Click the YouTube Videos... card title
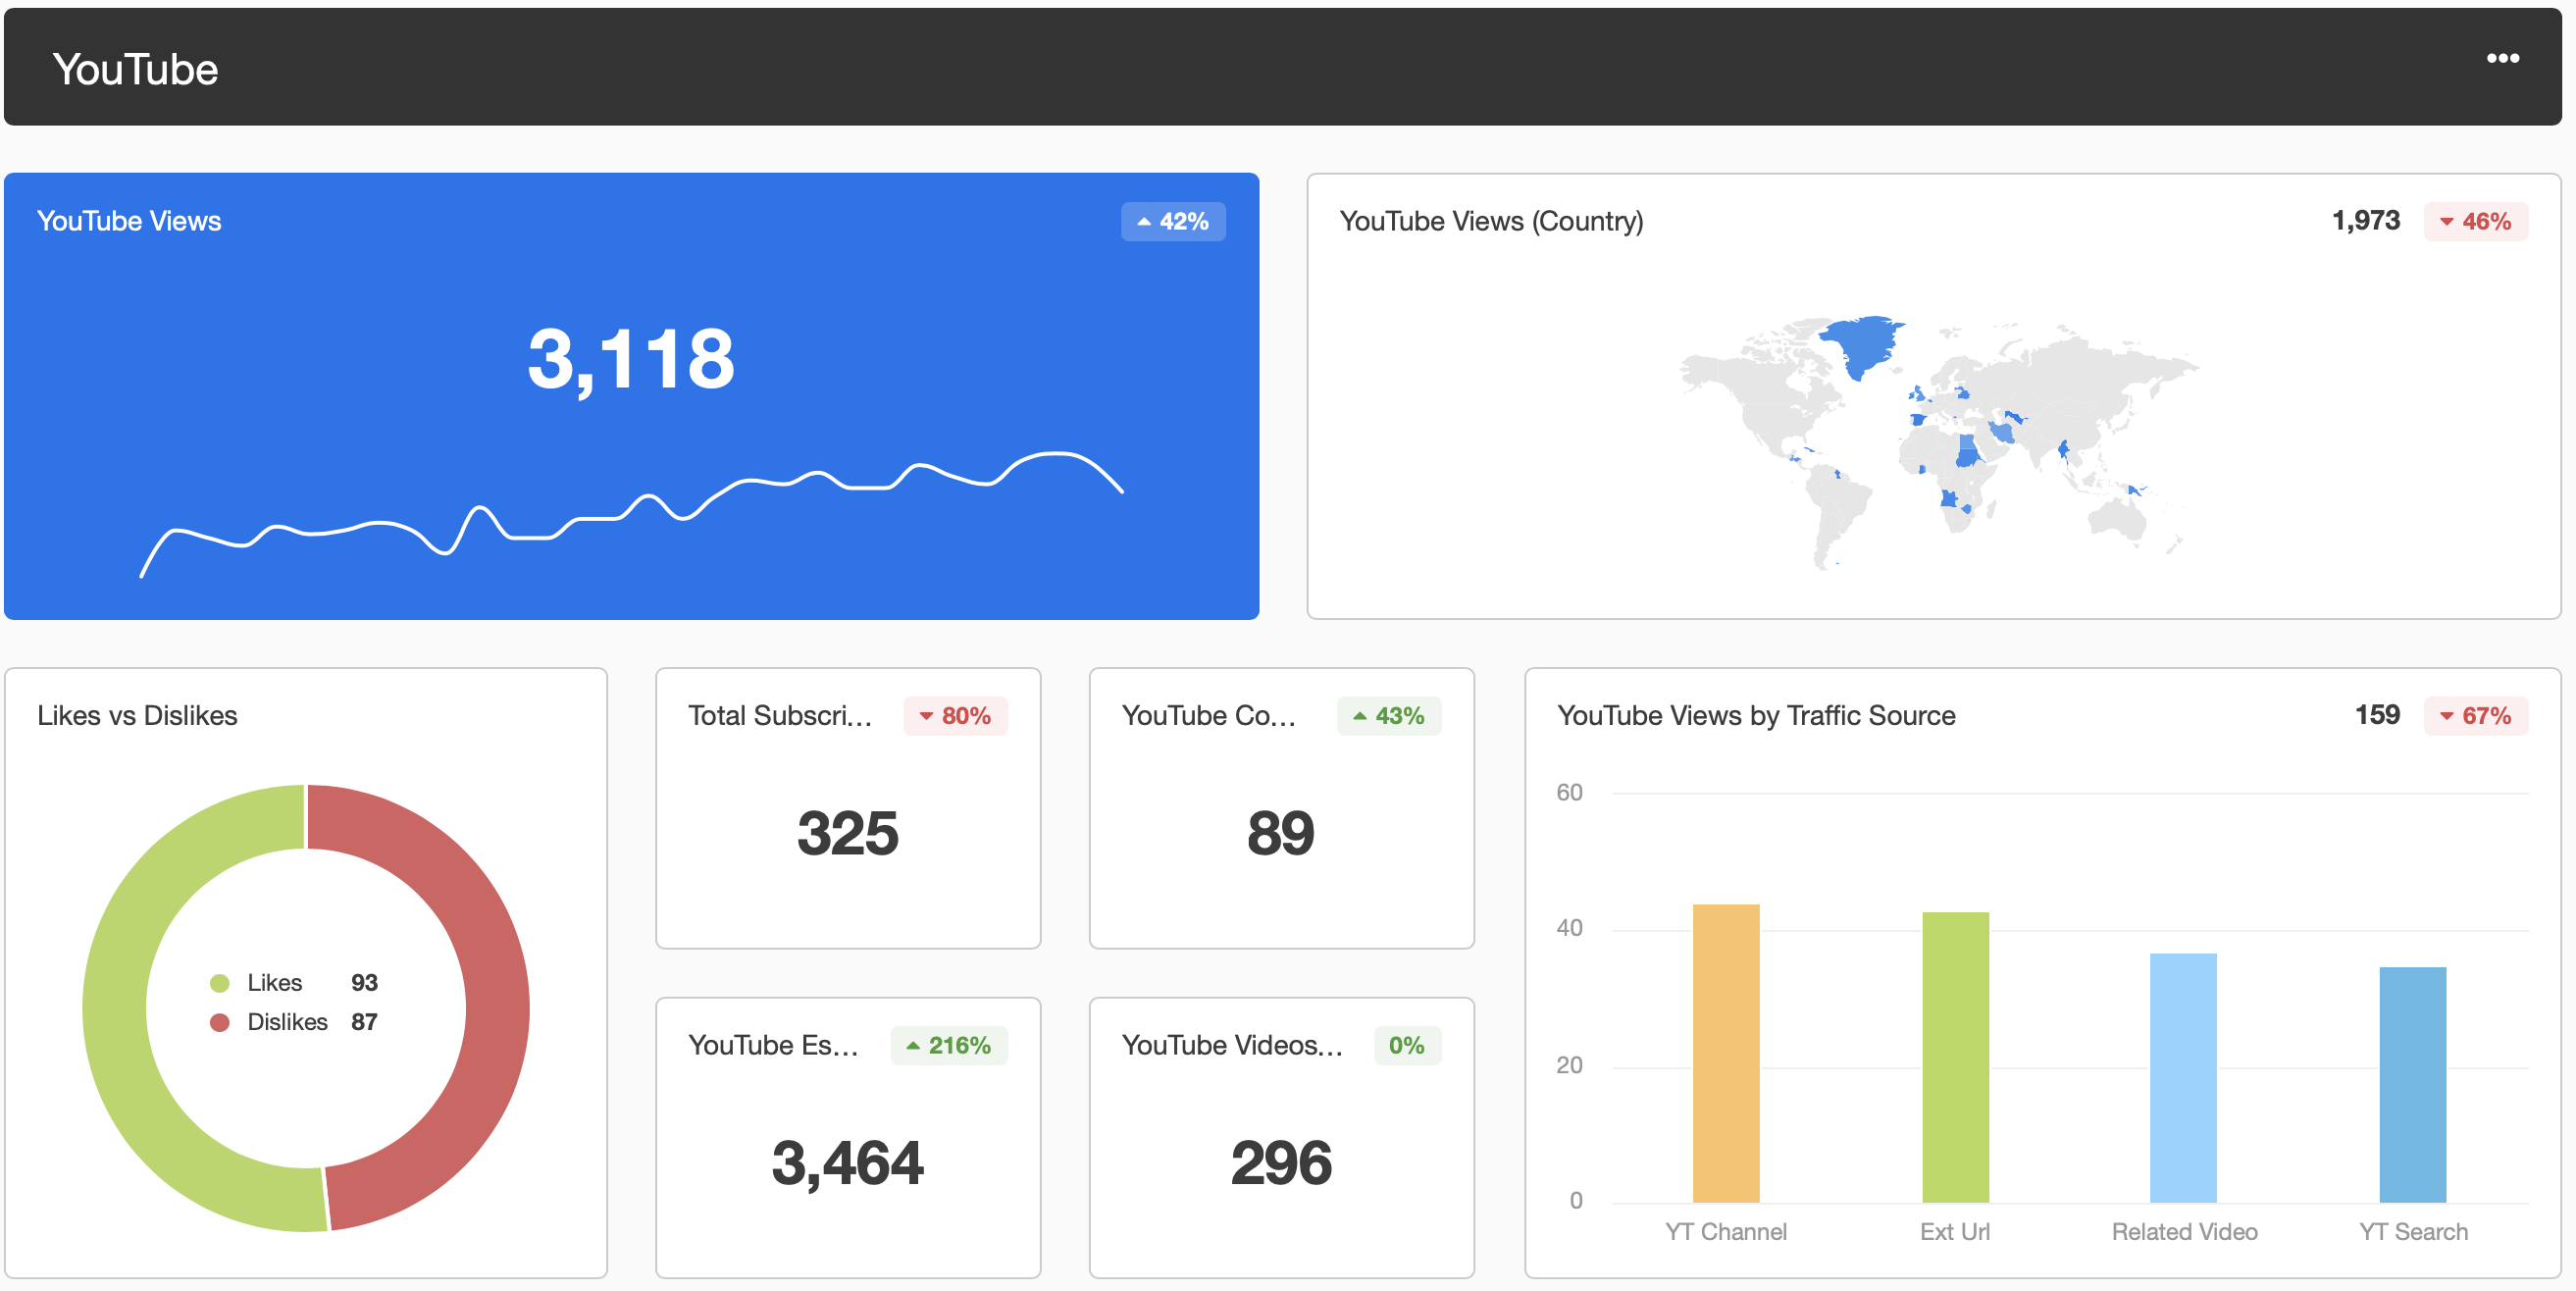Viewport: 2576px width, 1291px height. coord(1233,1045)
